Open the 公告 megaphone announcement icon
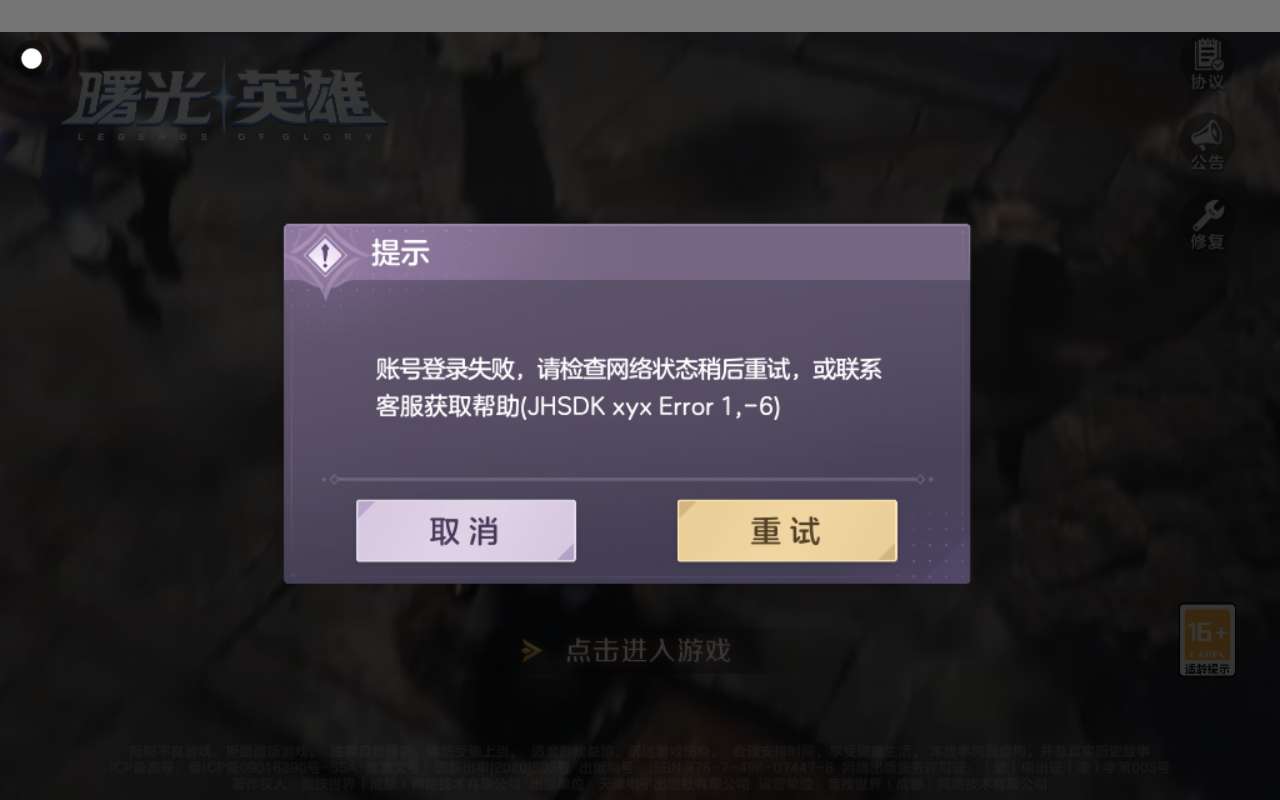Screen dimensions: 1280x800 click(1207, 134)
